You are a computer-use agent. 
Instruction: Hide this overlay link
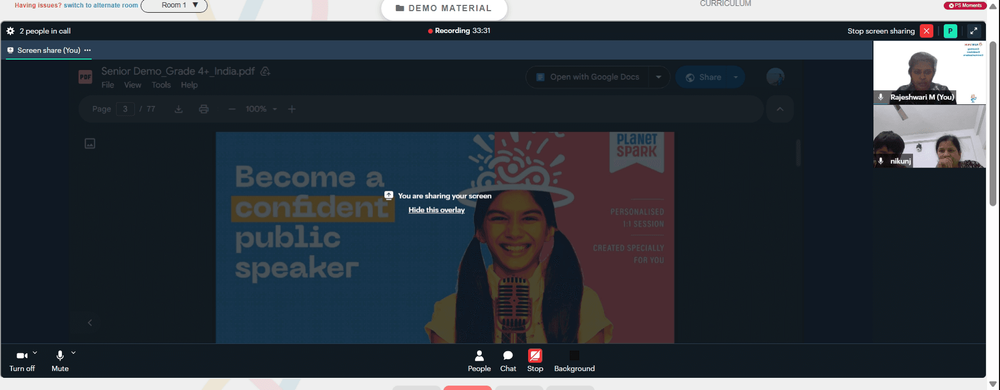pyautogui.click(x=436, y=210)
